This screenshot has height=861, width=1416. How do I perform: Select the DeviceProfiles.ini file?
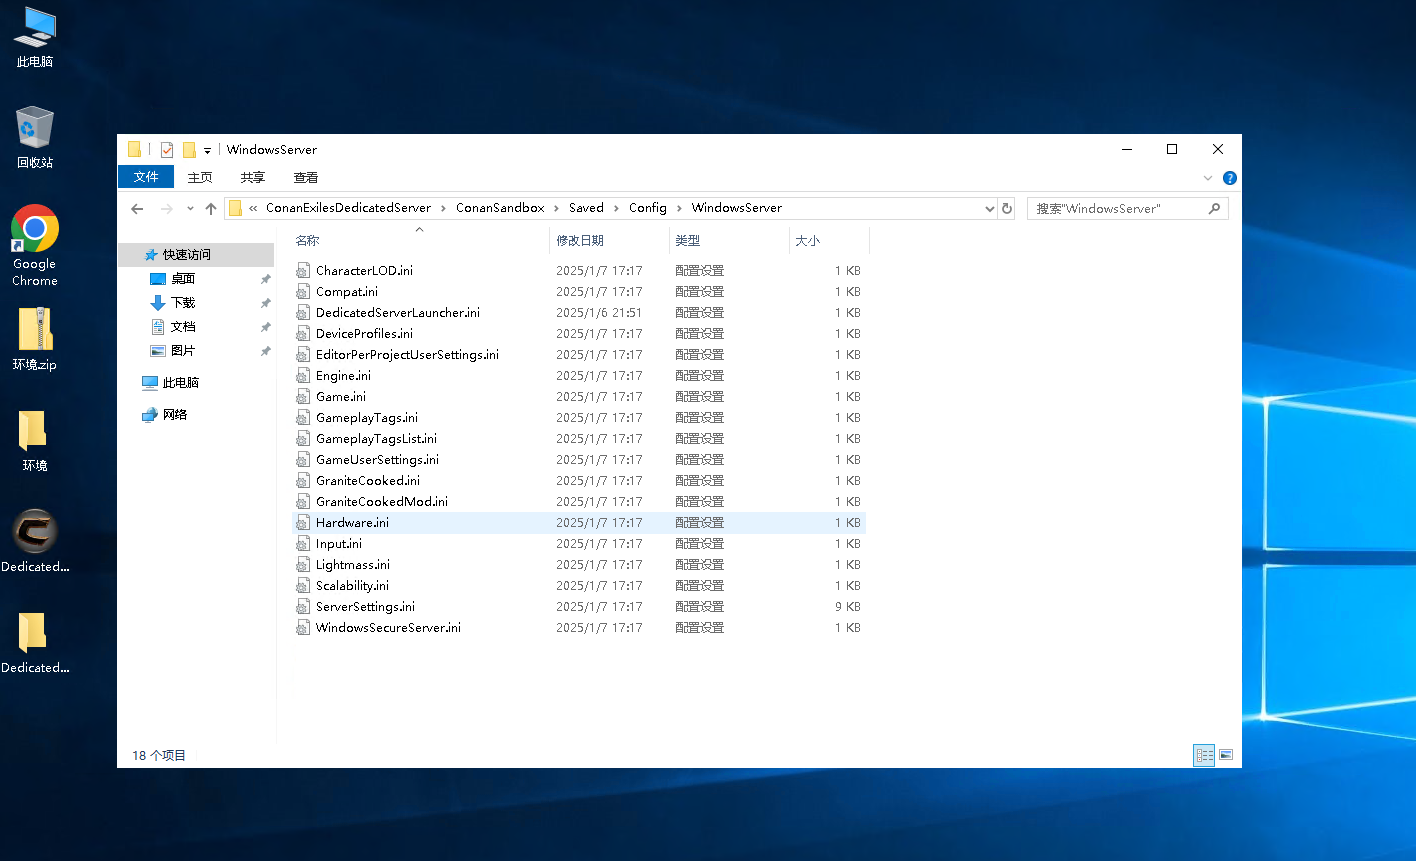tap(364, 334)
